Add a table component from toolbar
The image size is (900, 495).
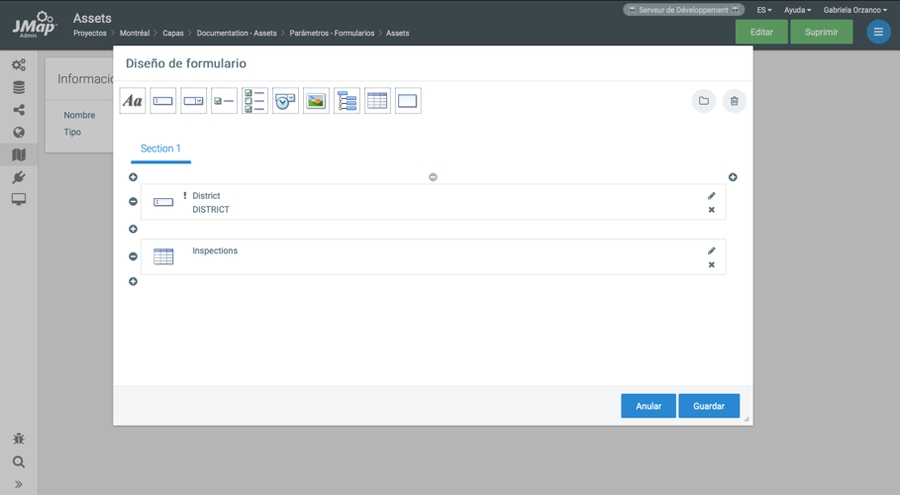(377, 101)
